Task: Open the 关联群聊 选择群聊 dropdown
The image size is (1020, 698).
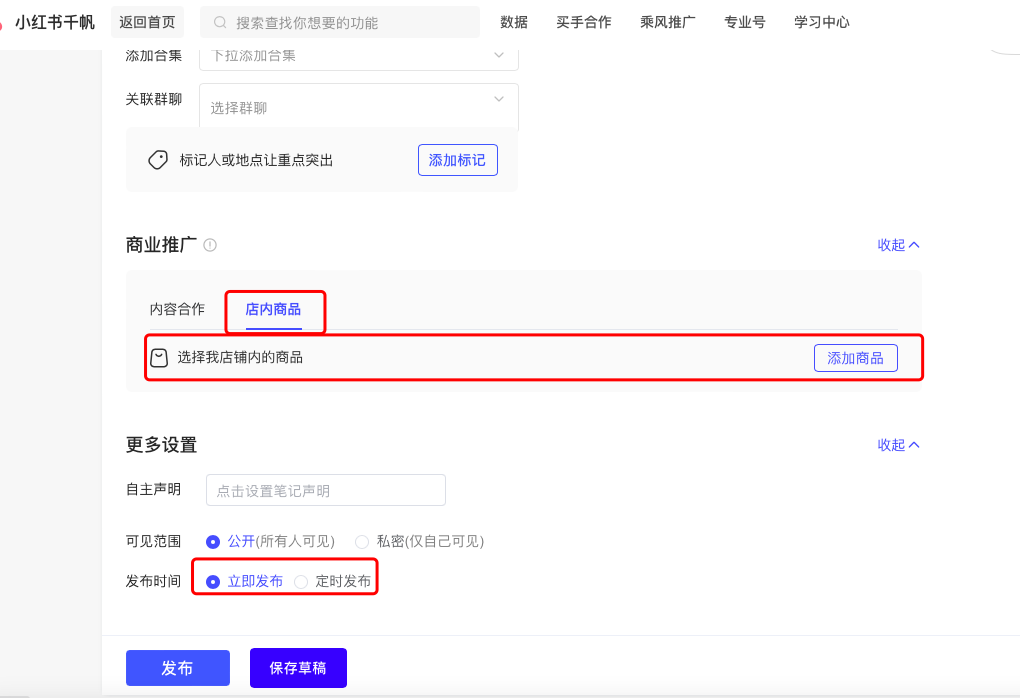Action: point(359,107)
